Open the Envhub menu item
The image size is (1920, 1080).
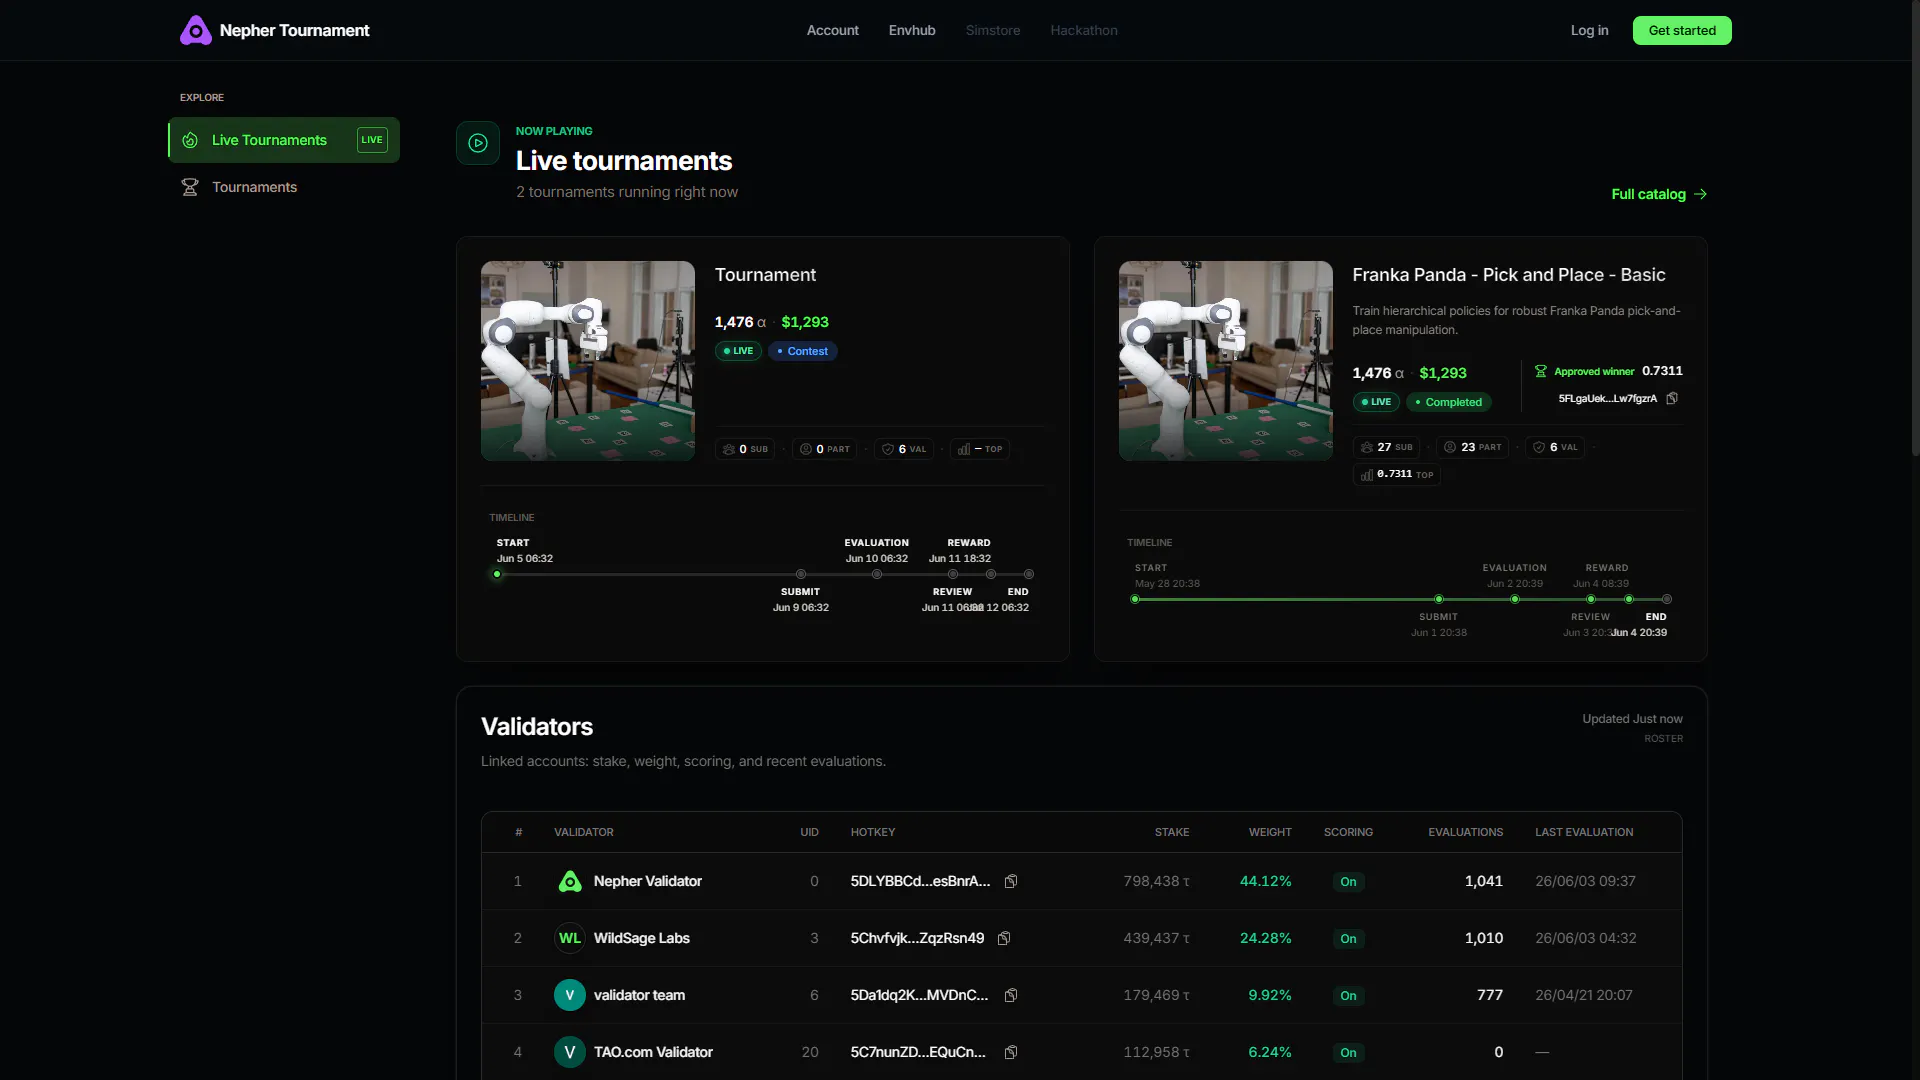[x=912, y=30]
